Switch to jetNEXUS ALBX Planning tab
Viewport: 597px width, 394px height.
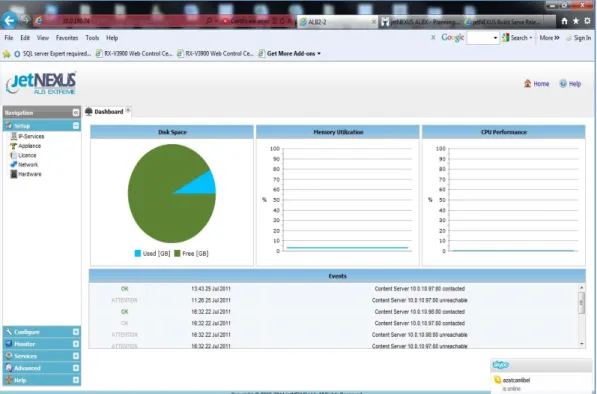[420, 22]
